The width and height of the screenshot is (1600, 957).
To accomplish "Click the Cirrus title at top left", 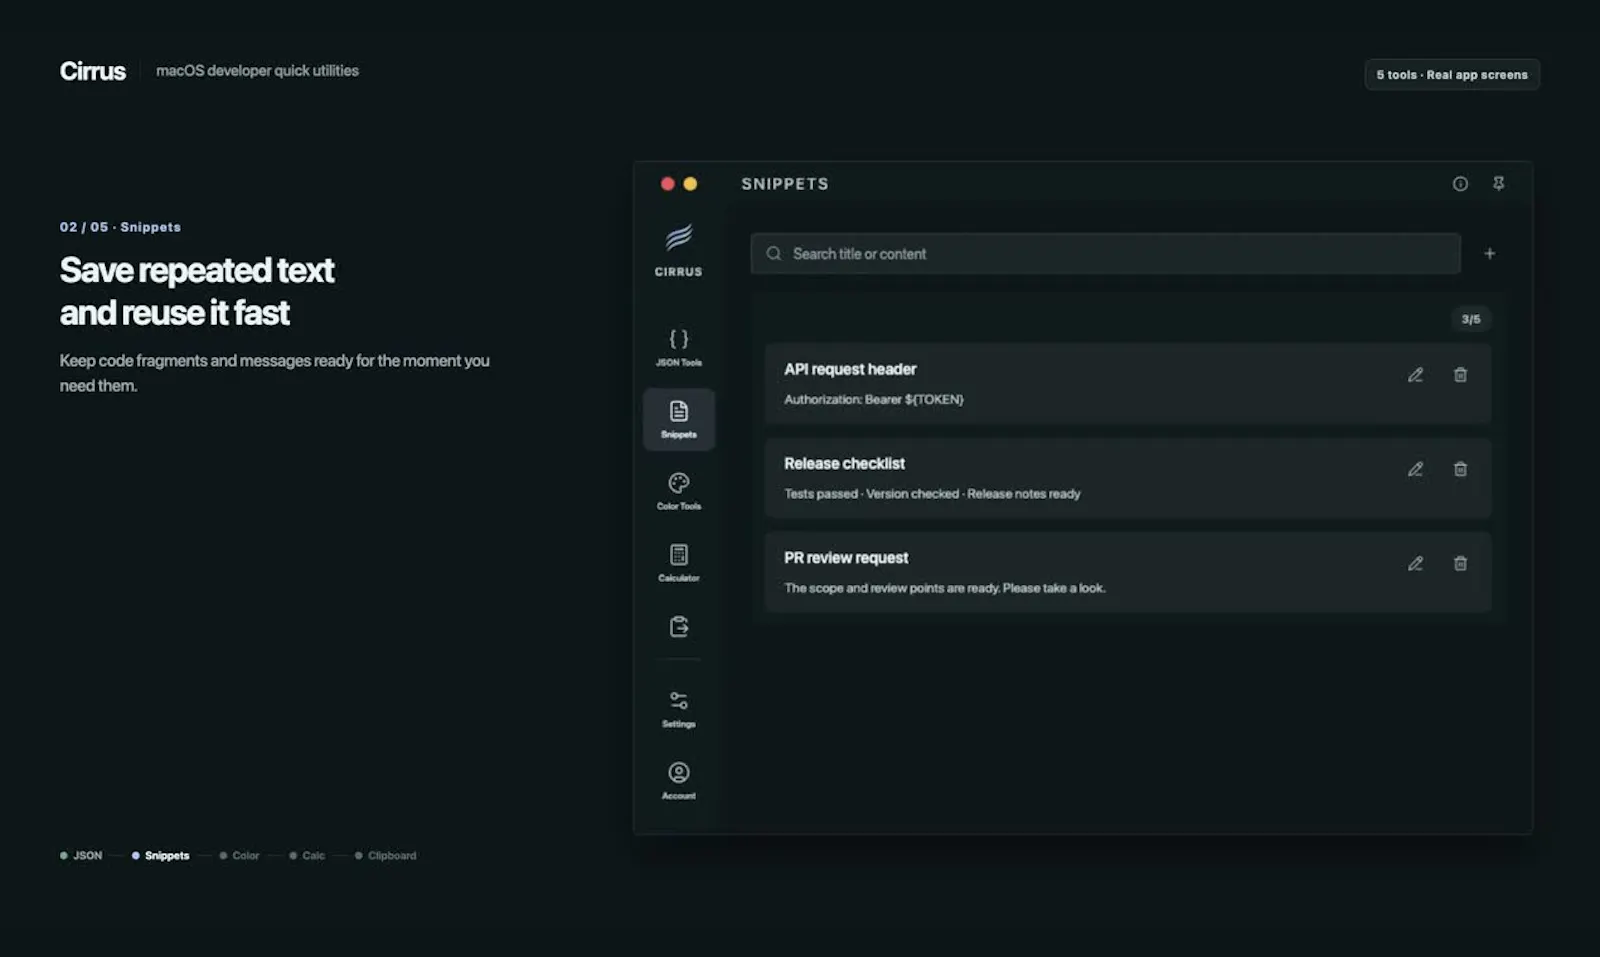I will (x=93, y=71).
